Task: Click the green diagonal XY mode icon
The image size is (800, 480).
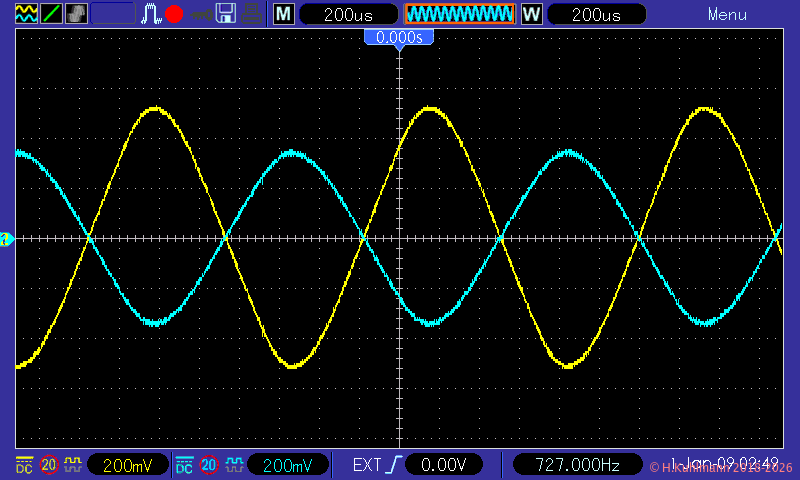Action: (x=50, y=14)
